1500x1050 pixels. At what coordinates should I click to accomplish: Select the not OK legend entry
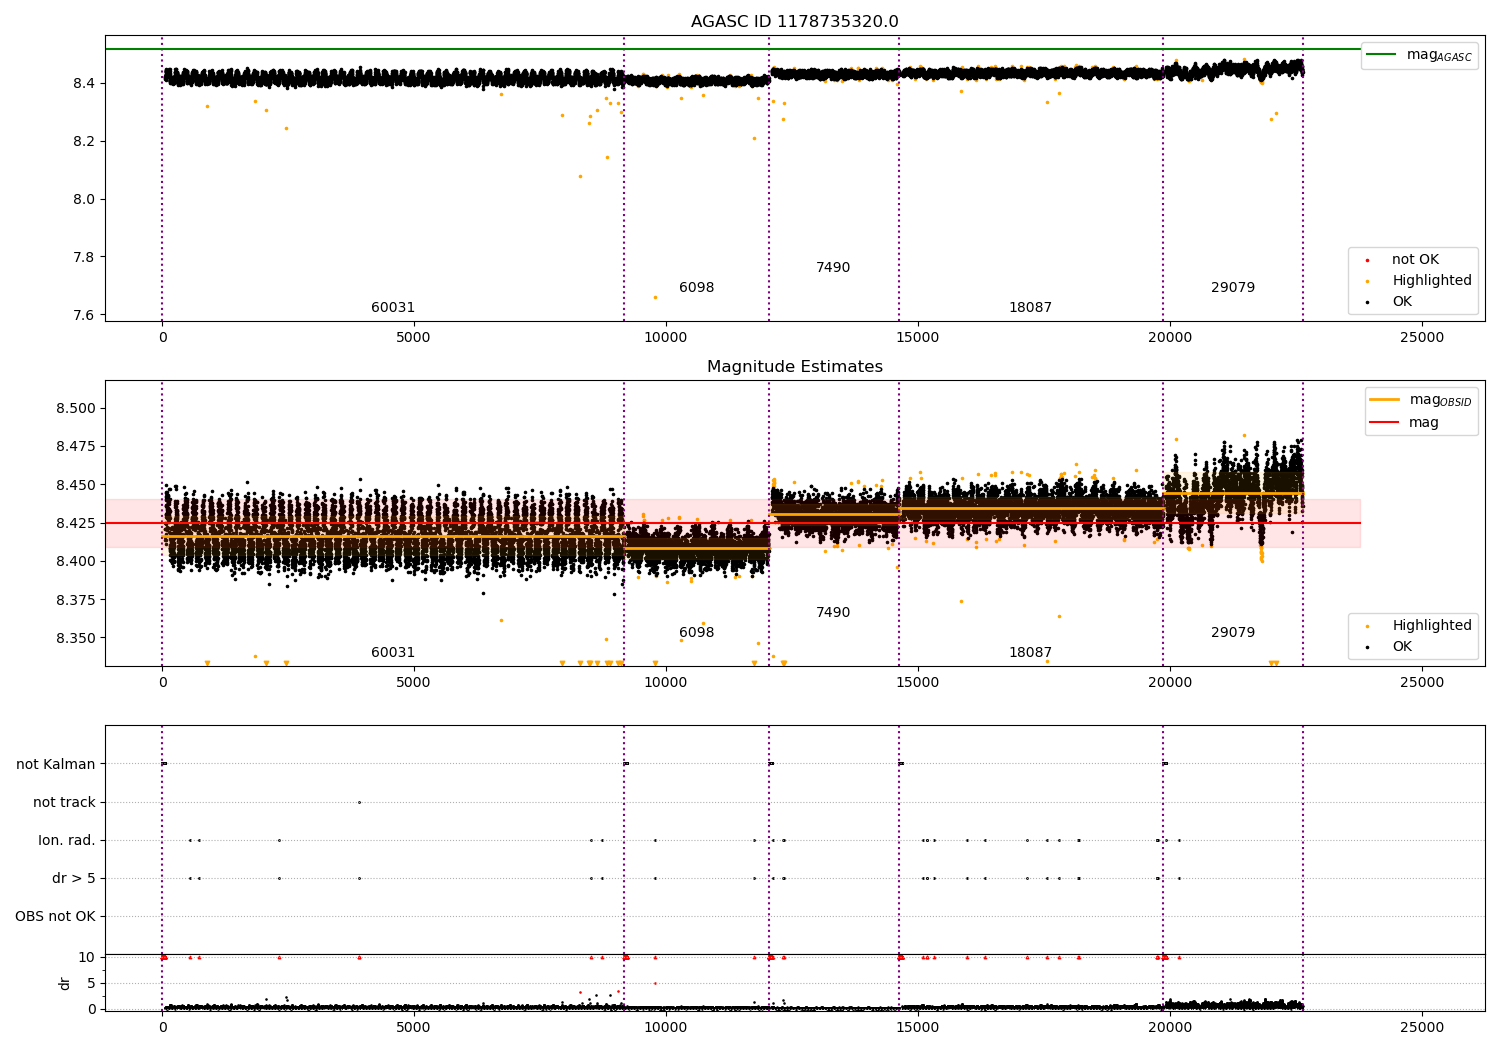(x=1415, y=260)
